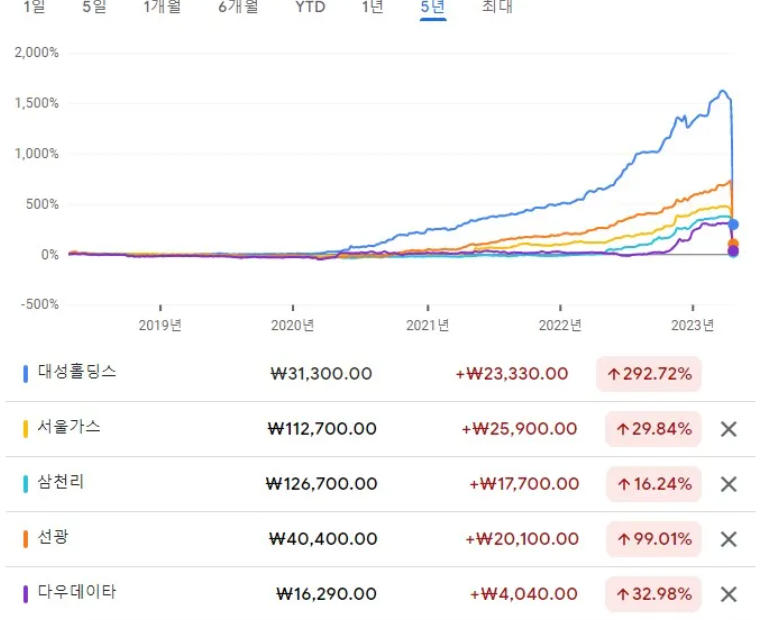Viewport: 763px width, 620px height.
Task: Click the blue 대성홀딩스 color marker
Action: pos(25,374)
